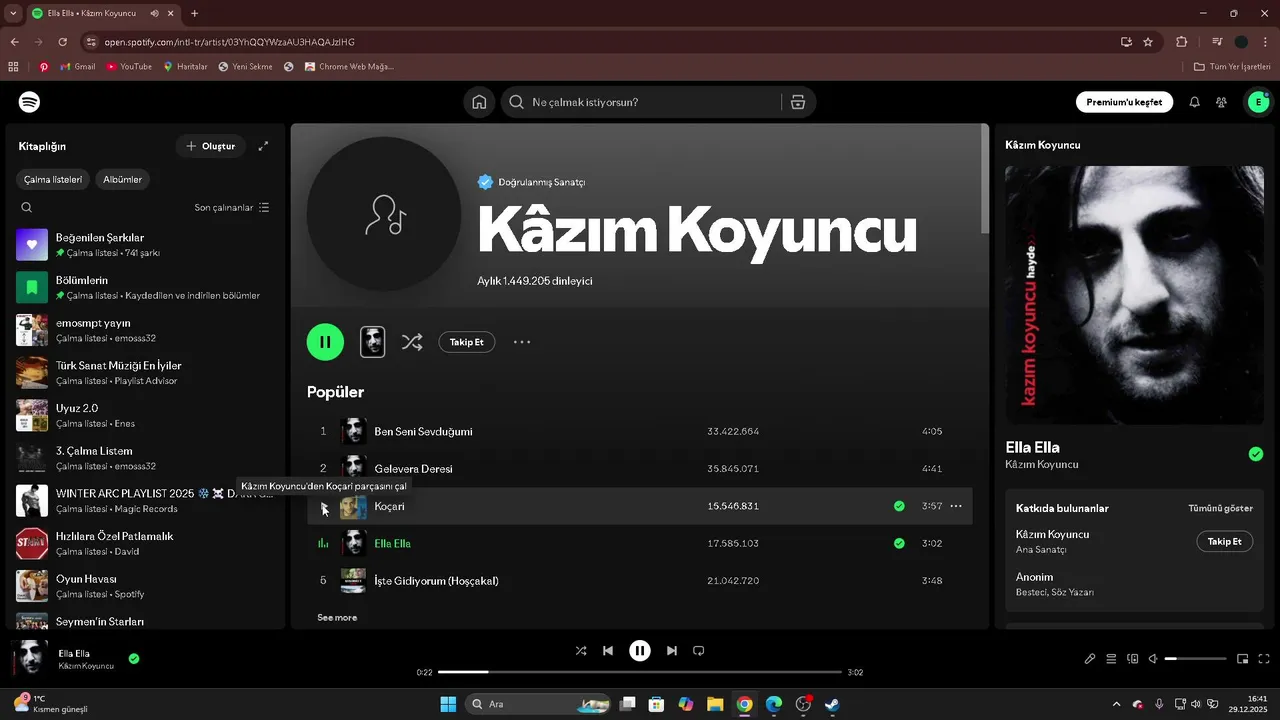
Task: Open Türk Sanat Müziği En İyiler playlist
Action: tap(143, 373)
